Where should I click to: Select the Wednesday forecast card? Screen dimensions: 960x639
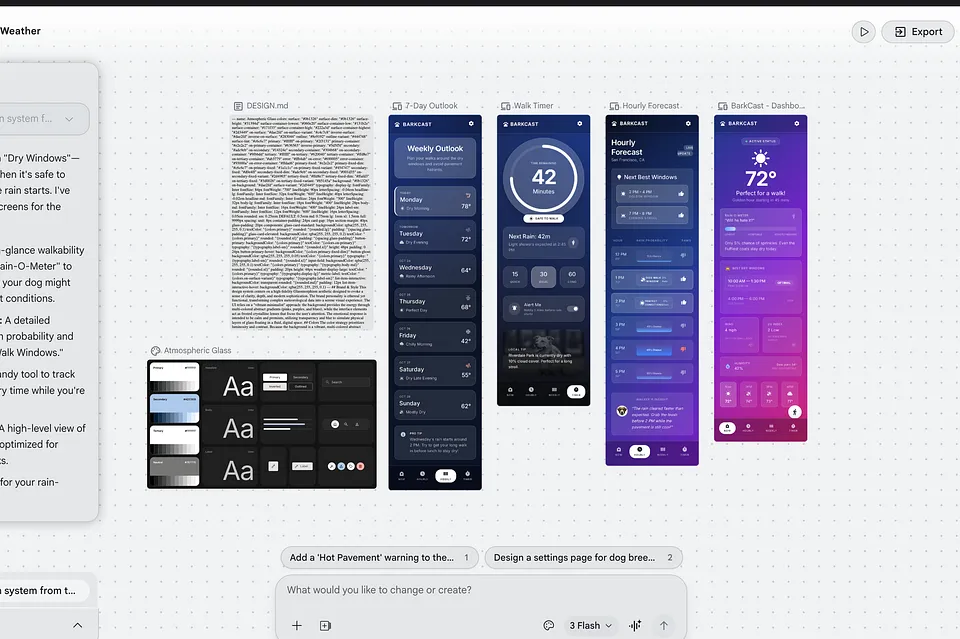coord(435,269)
